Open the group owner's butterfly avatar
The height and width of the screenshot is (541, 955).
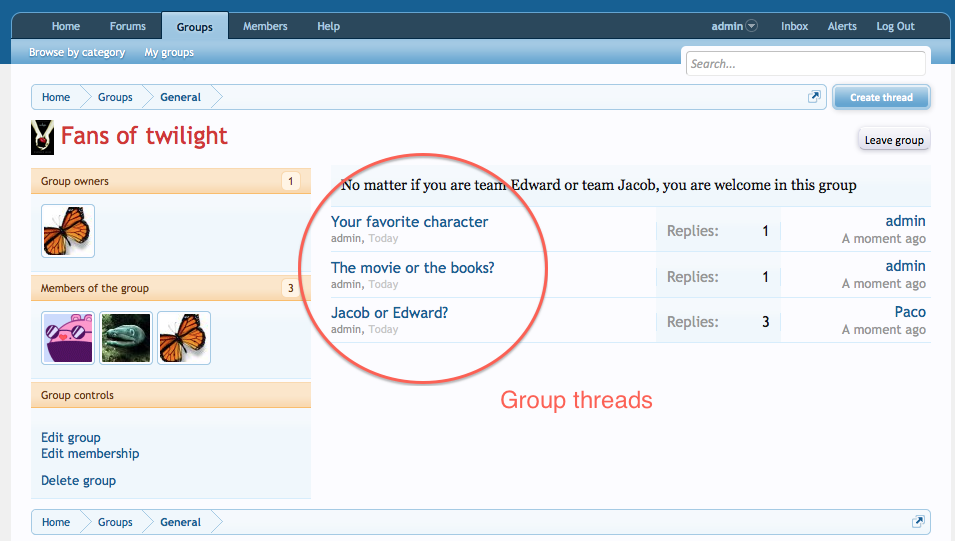click(x=68, y=231)
